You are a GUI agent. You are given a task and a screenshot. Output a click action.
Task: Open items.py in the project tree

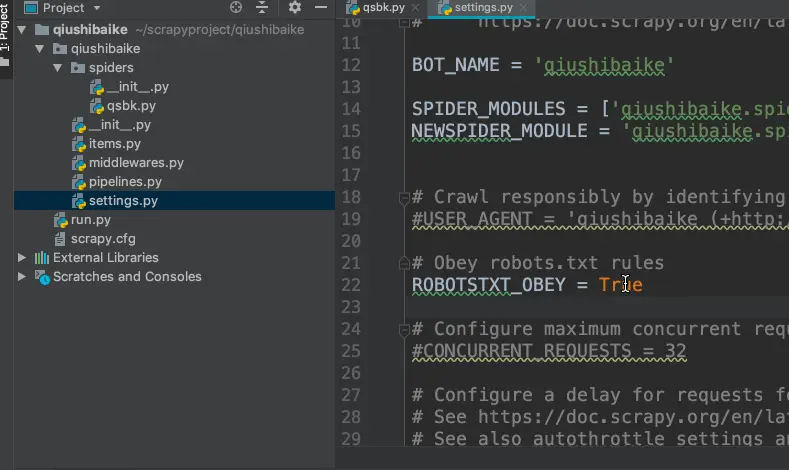(x=115, y=144)
